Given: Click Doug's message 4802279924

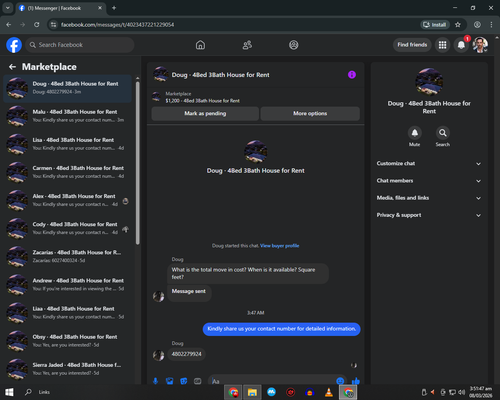Looking at the screenshot, I should click(x=187, y=354).
